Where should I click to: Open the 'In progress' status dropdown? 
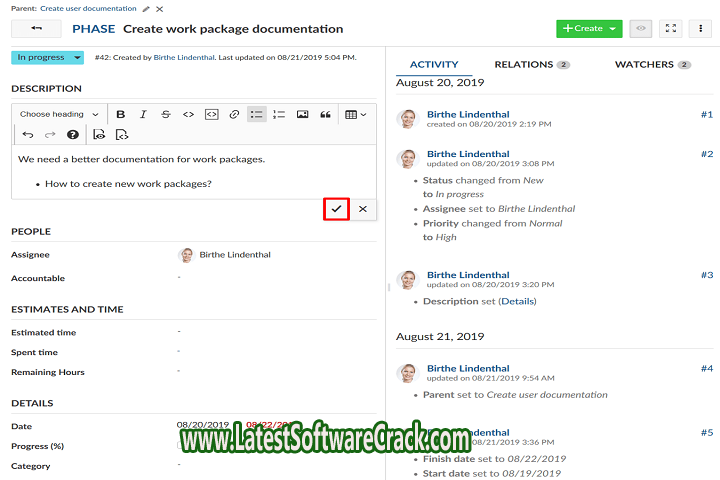point(47,57)
